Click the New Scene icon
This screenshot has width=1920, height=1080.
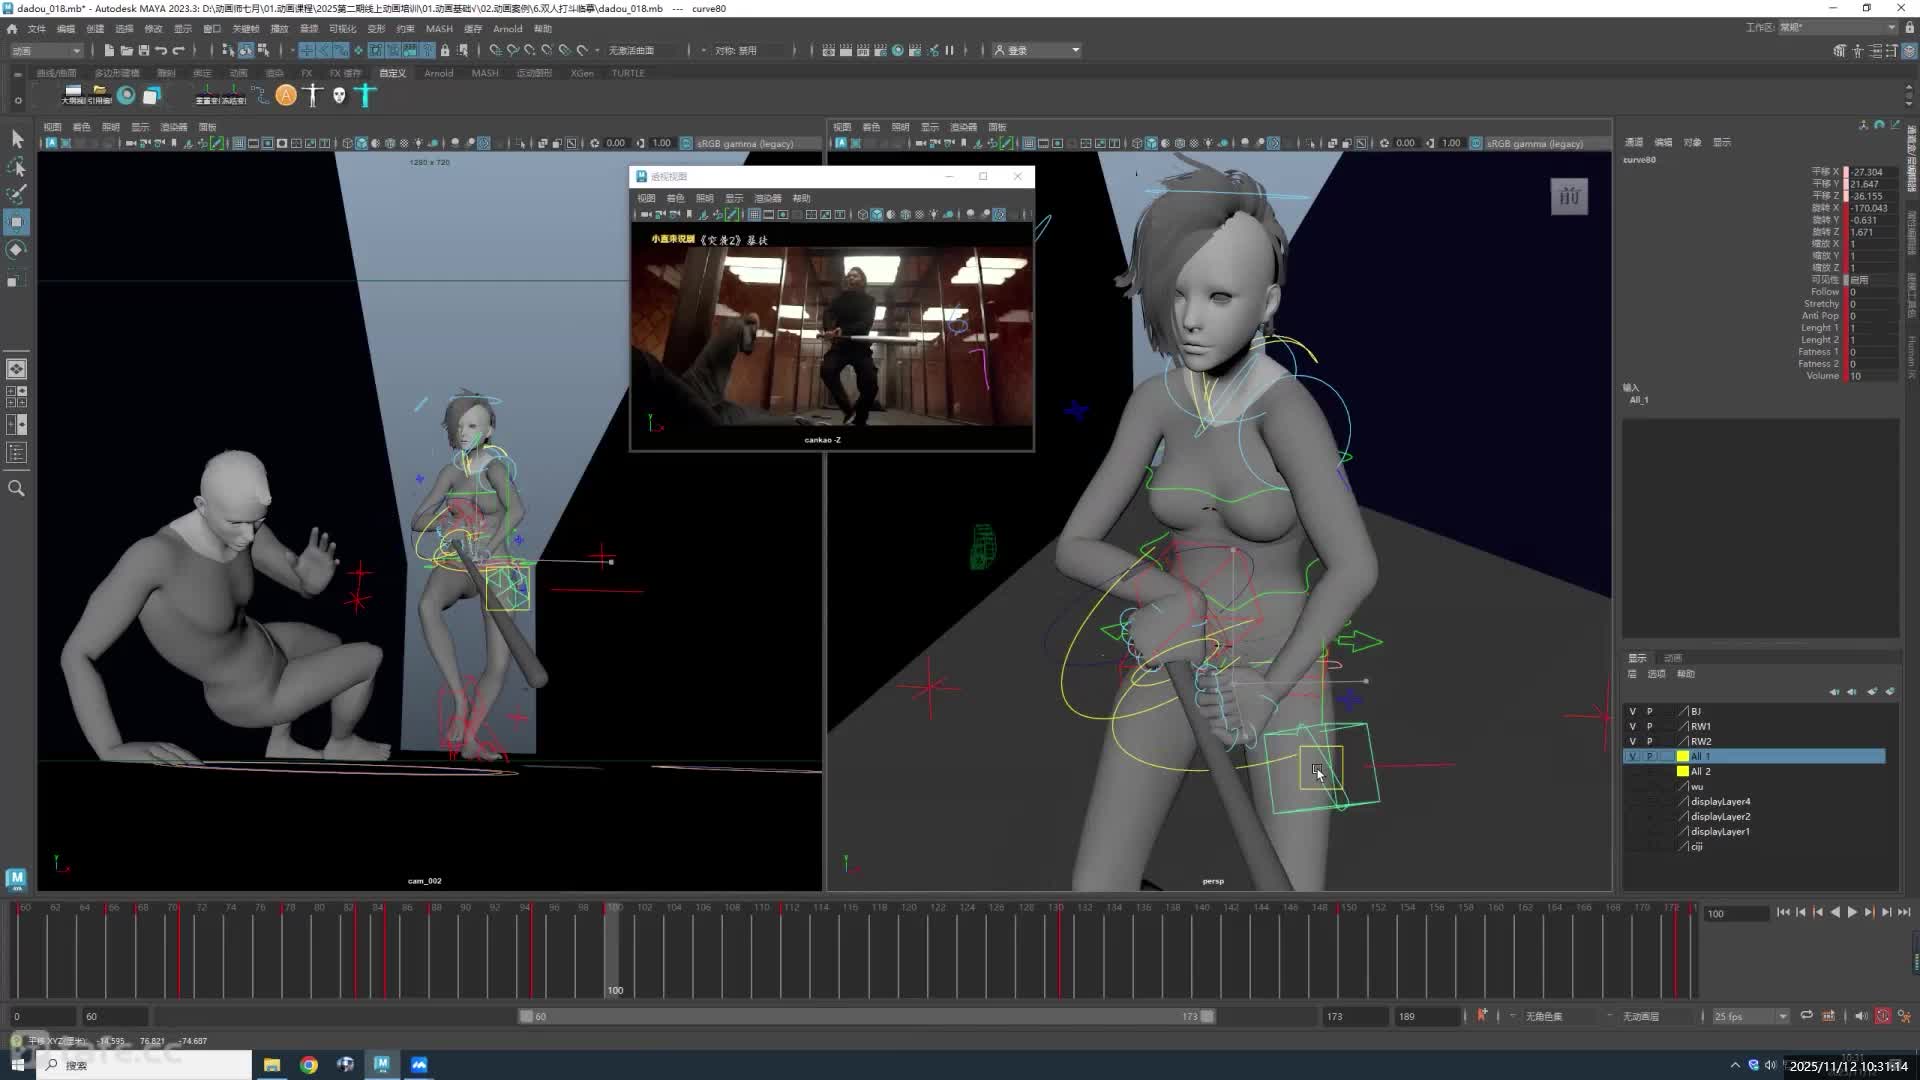(109, 50)
